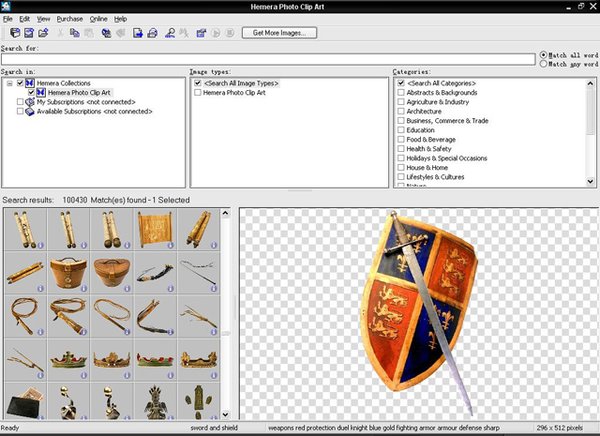600x436 pixels.
Task: Click the Business, Commerce & Trade label
Action: point(447,121)
